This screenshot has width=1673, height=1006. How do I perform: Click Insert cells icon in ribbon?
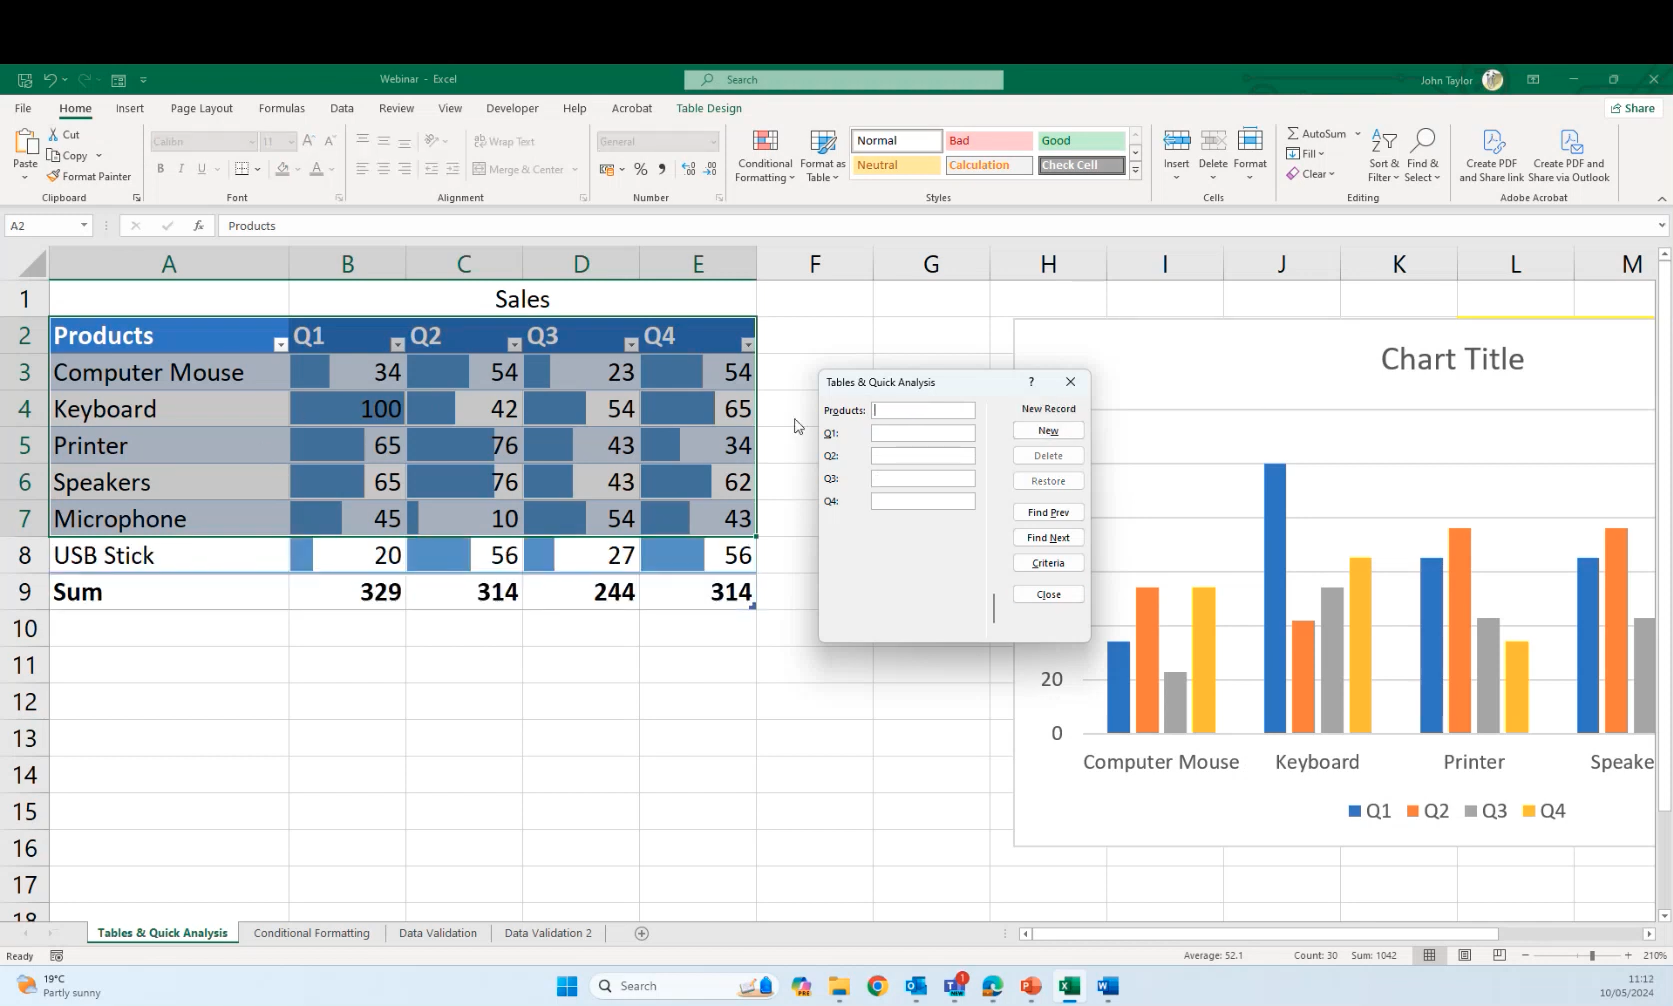(x=1176, y=142)
